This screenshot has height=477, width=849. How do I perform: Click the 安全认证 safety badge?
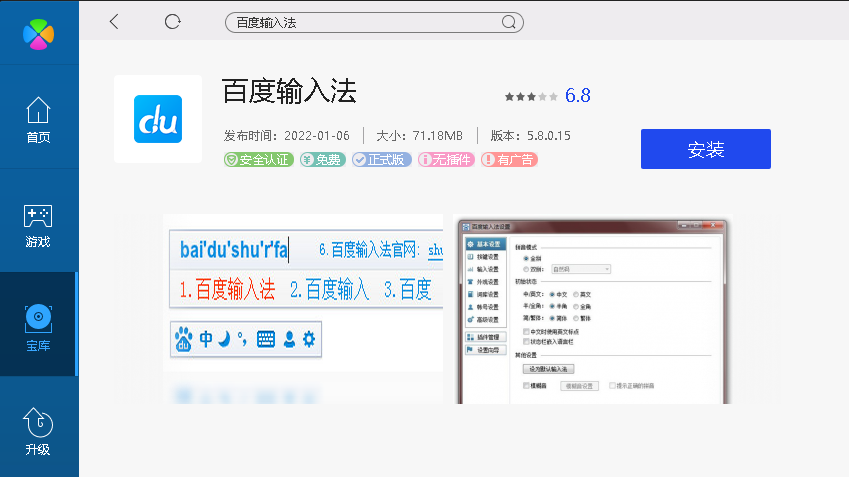(x=259, y=160)
